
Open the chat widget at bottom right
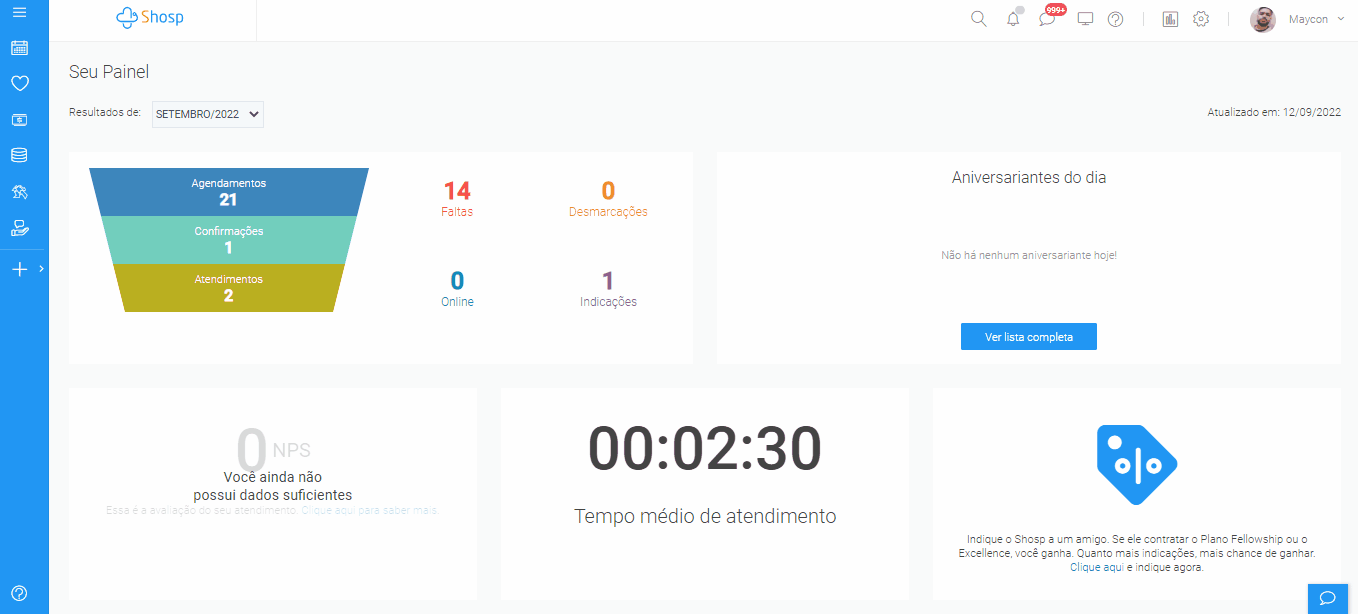pyautogui.click(x=1328, y=598)
